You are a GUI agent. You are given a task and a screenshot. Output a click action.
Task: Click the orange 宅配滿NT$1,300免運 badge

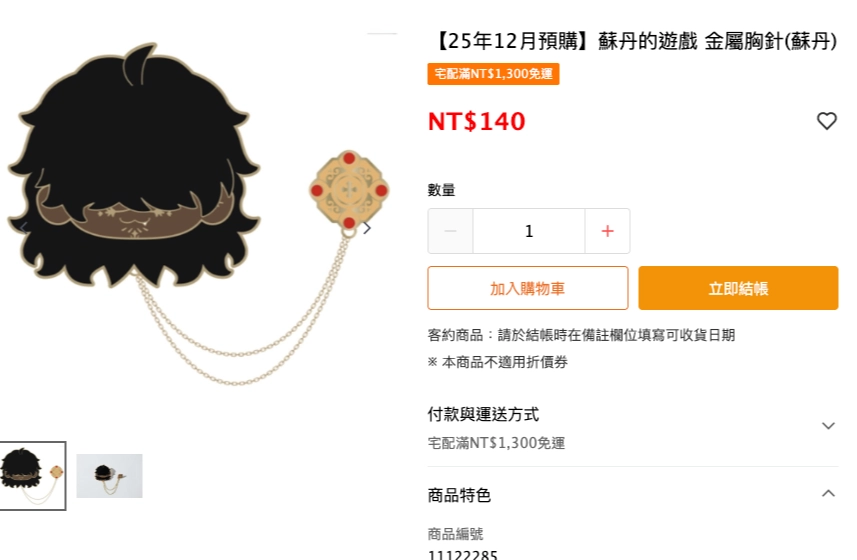click(493, 74)
